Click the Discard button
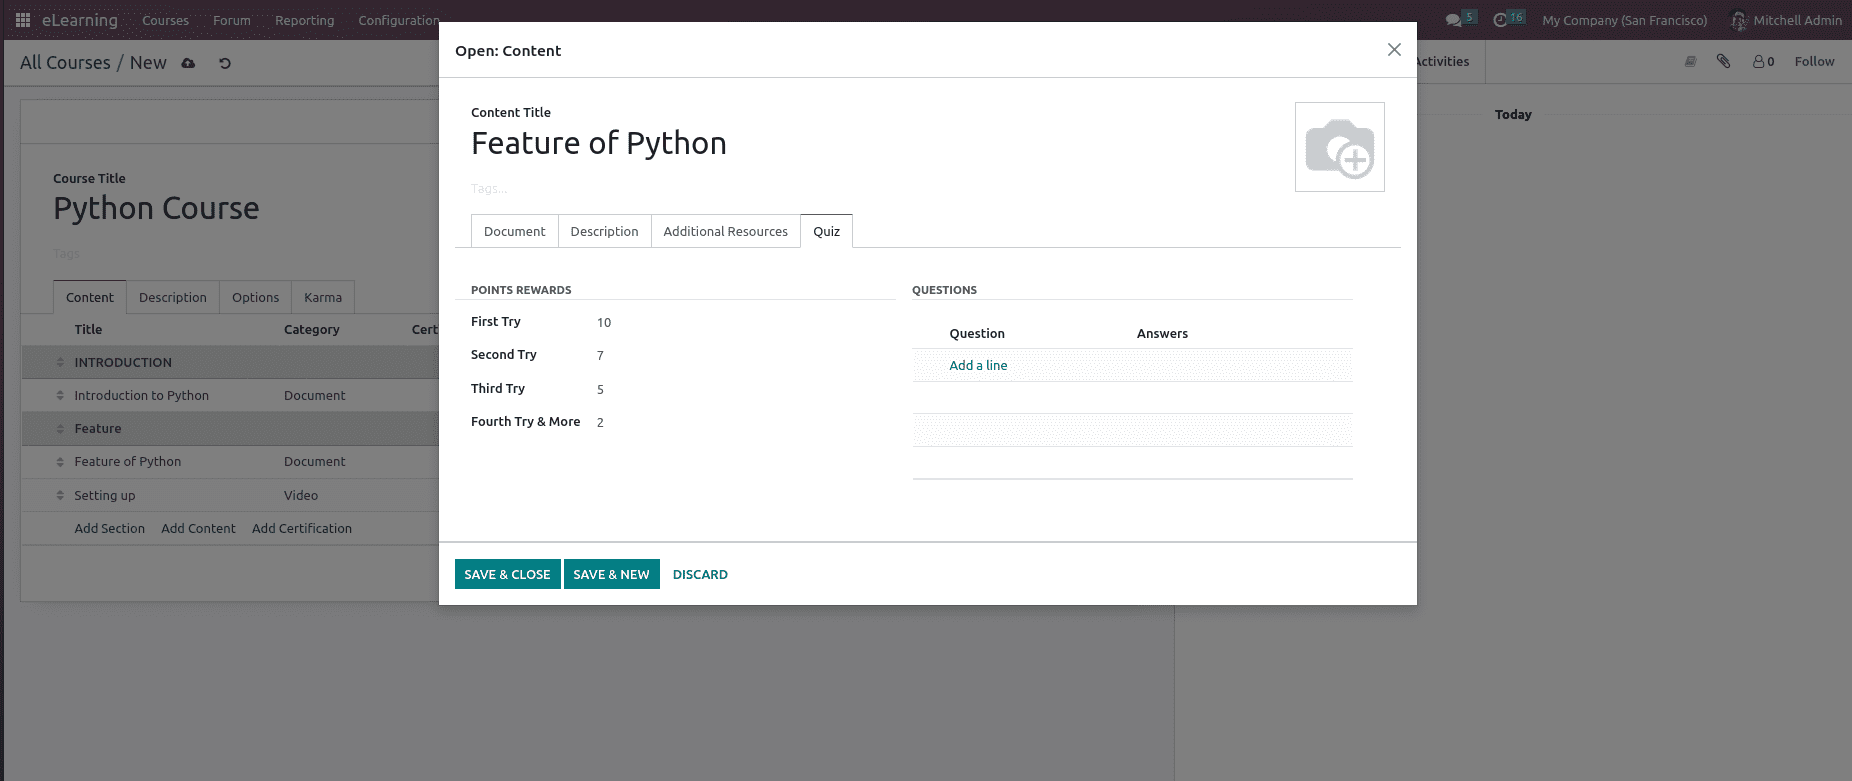Screen dimensions: 1852x781 point(700,574)
